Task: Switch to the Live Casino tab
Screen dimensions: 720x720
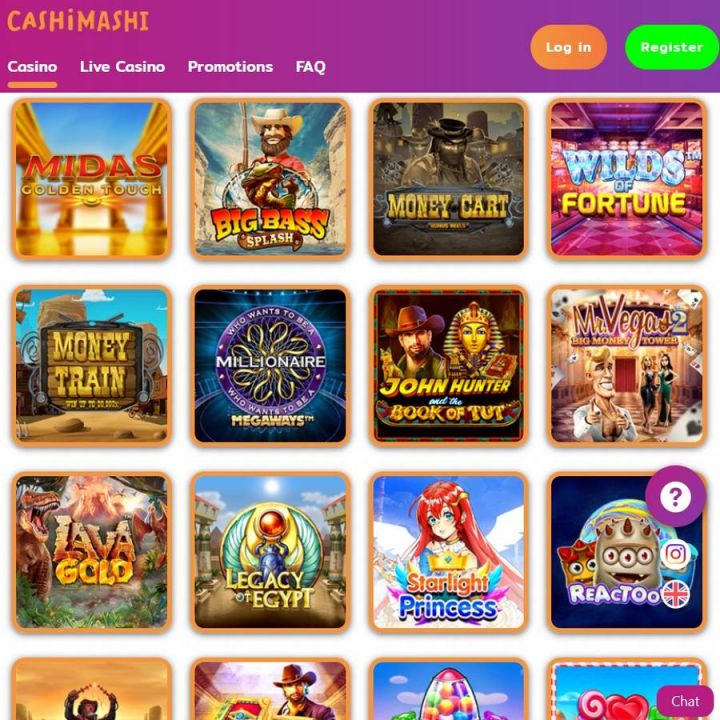Action: pos(123,67)
